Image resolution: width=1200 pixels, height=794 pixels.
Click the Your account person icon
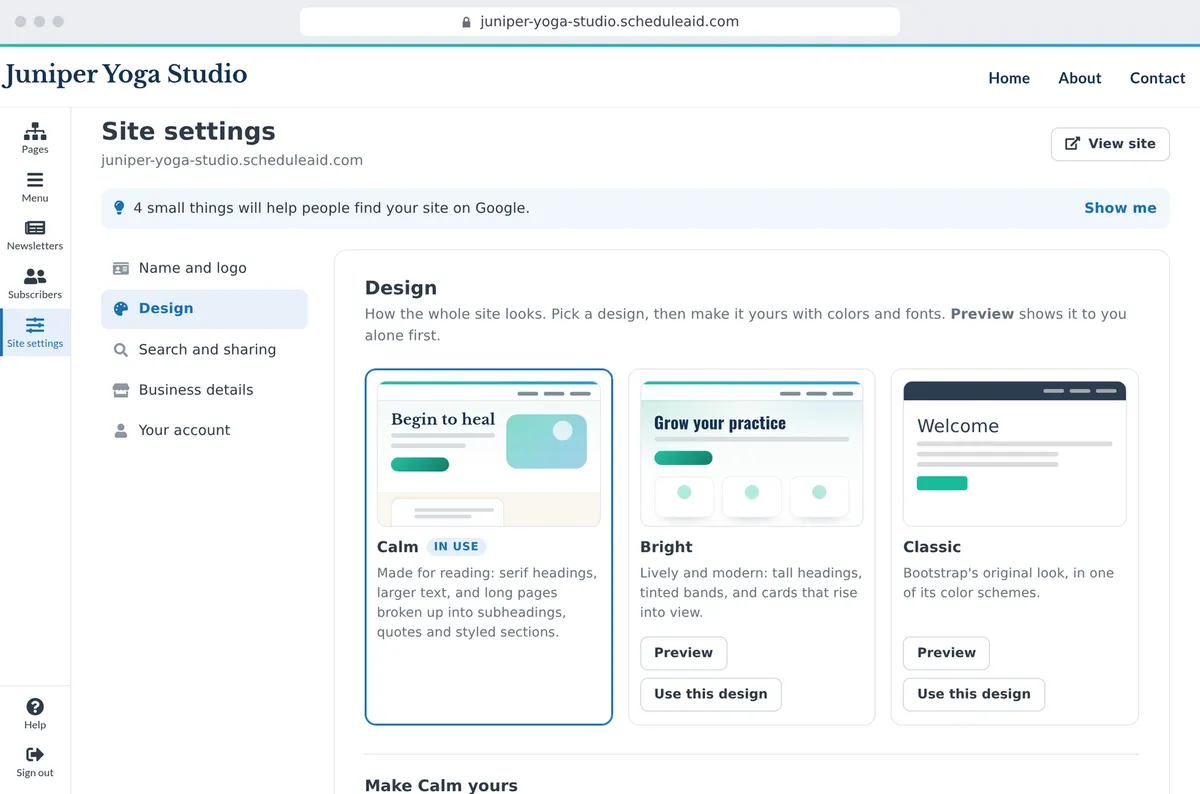pos(121,431)
